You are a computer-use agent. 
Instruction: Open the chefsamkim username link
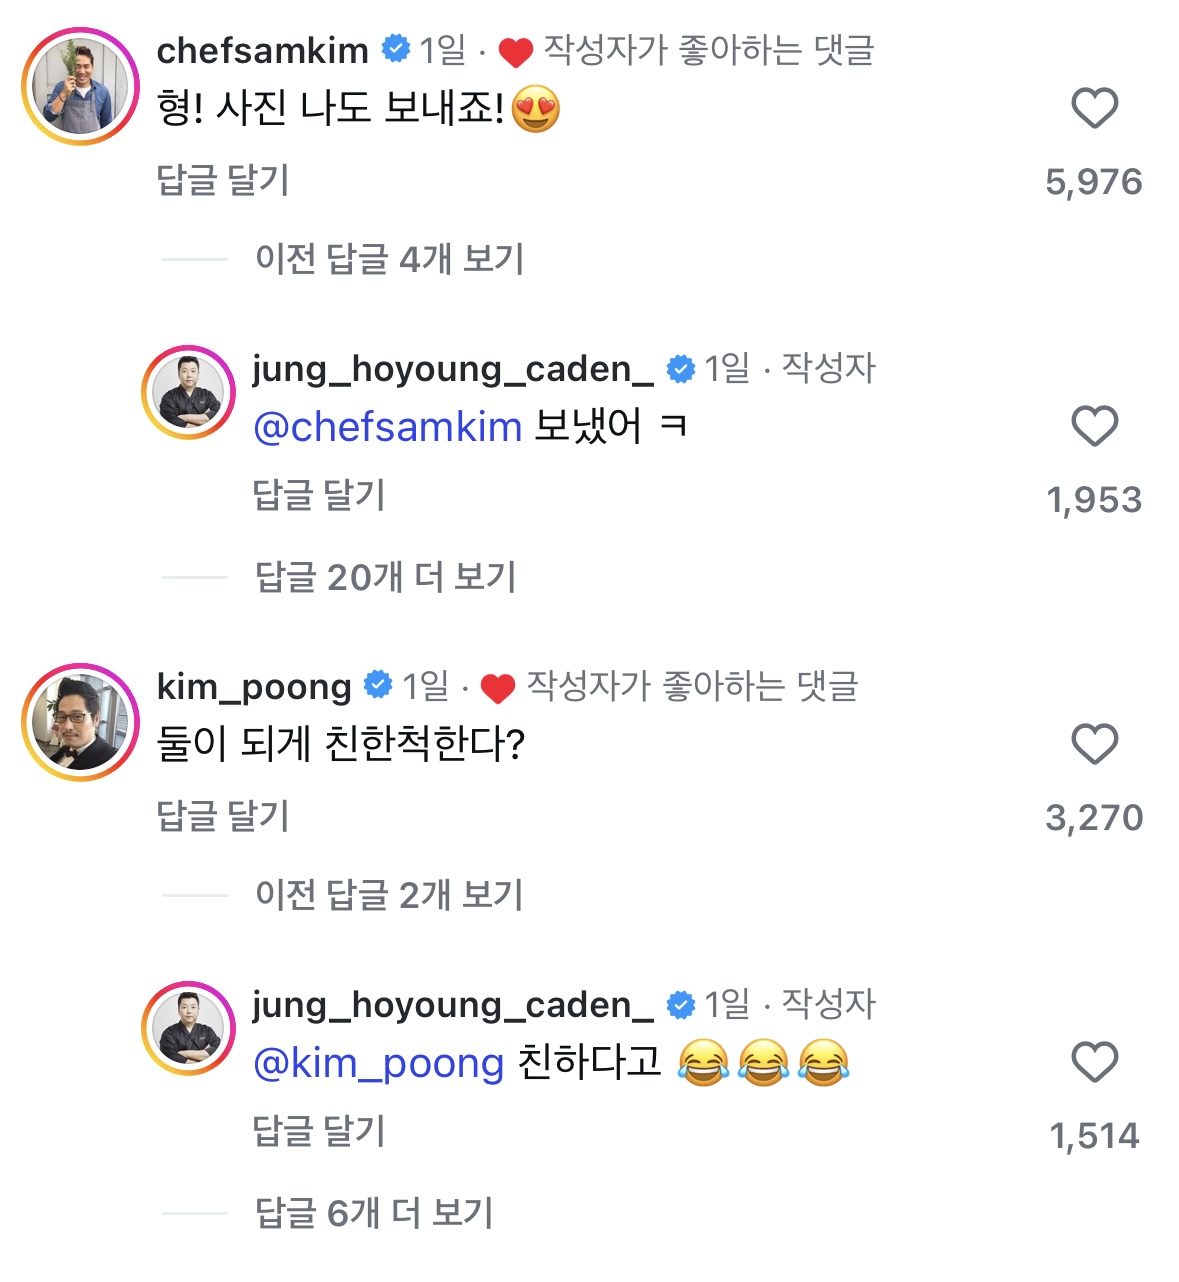[263, 50]
